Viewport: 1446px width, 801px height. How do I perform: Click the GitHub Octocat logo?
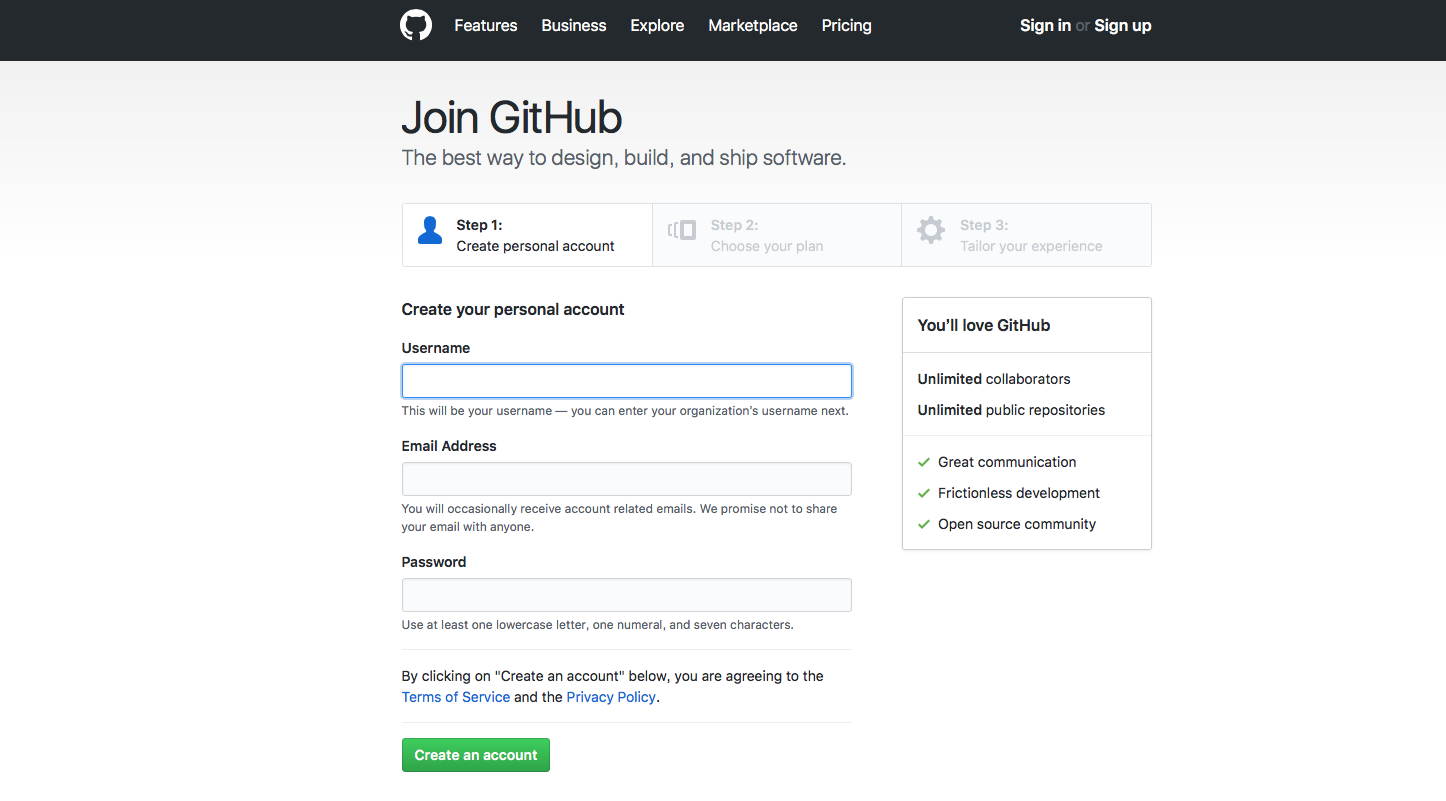416,25
